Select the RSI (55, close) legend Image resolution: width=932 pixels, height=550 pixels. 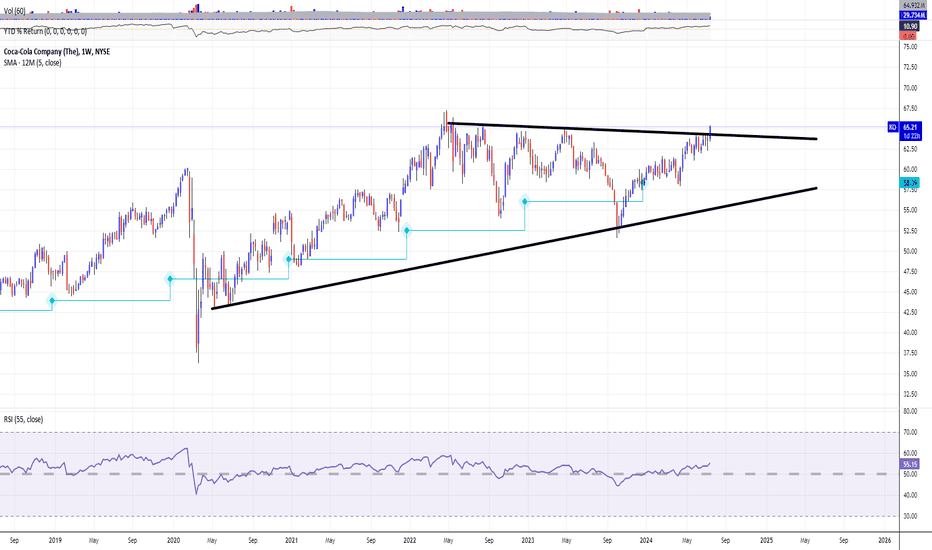[23, 419]
